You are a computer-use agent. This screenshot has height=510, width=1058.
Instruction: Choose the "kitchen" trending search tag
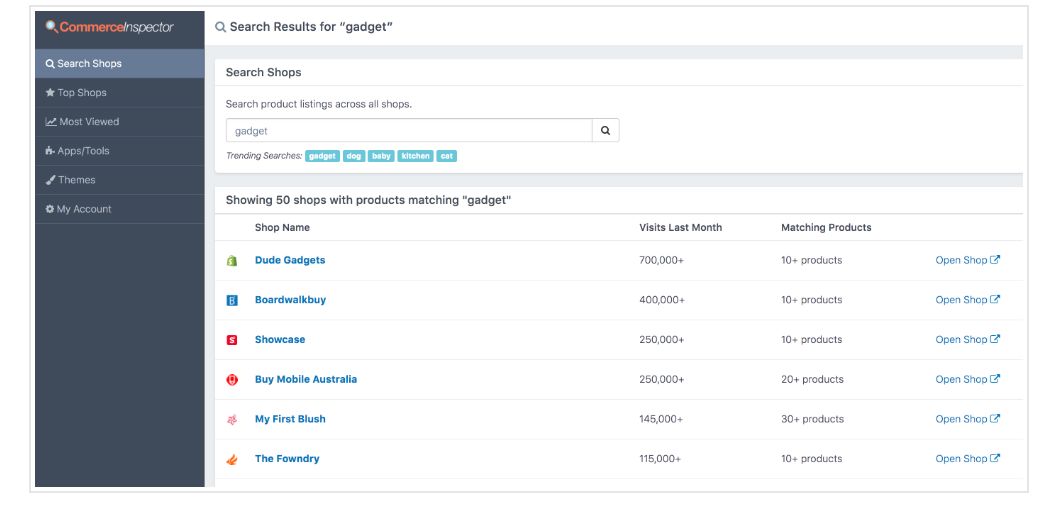tap(415, 156)
